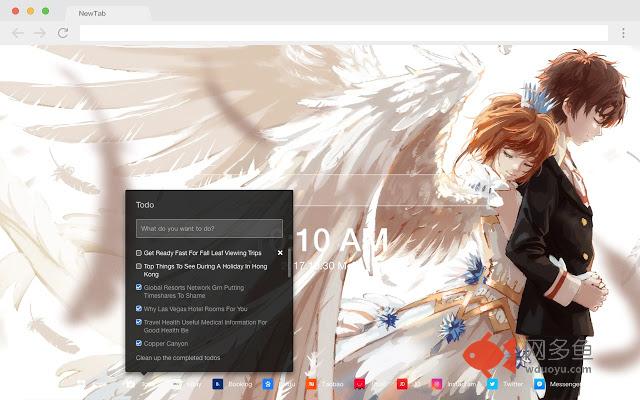This screenshot has width=640, height=400.
Task: Uncheck 'Global Resorts Network' todo item
Action: (x=139, y=287)
